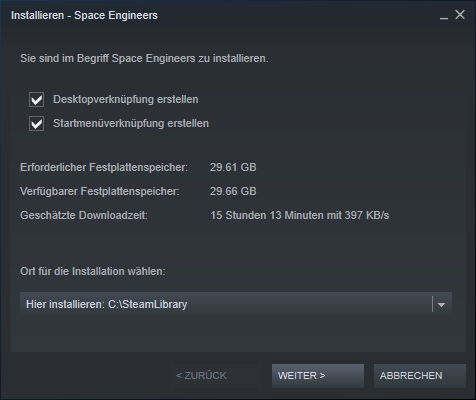Toggle the Startmenüverknüpfung erstellen checkbox
Image resolution: width=476 pixels, height=400 pixels.
36,124
